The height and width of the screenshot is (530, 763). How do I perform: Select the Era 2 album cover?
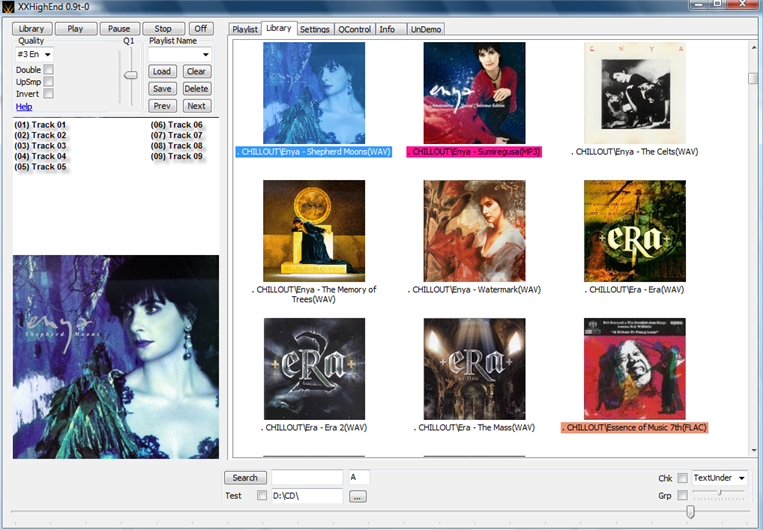[314, 369]
